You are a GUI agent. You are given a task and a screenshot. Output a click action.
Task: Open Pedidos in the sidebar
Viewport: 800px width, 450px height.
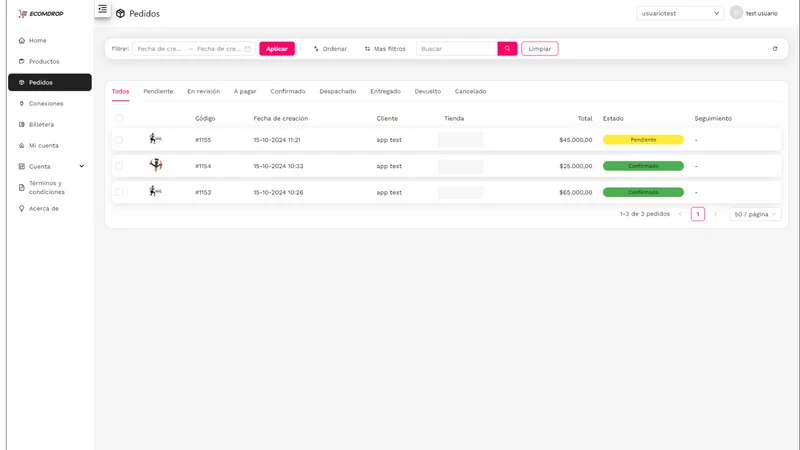(49, 82)
